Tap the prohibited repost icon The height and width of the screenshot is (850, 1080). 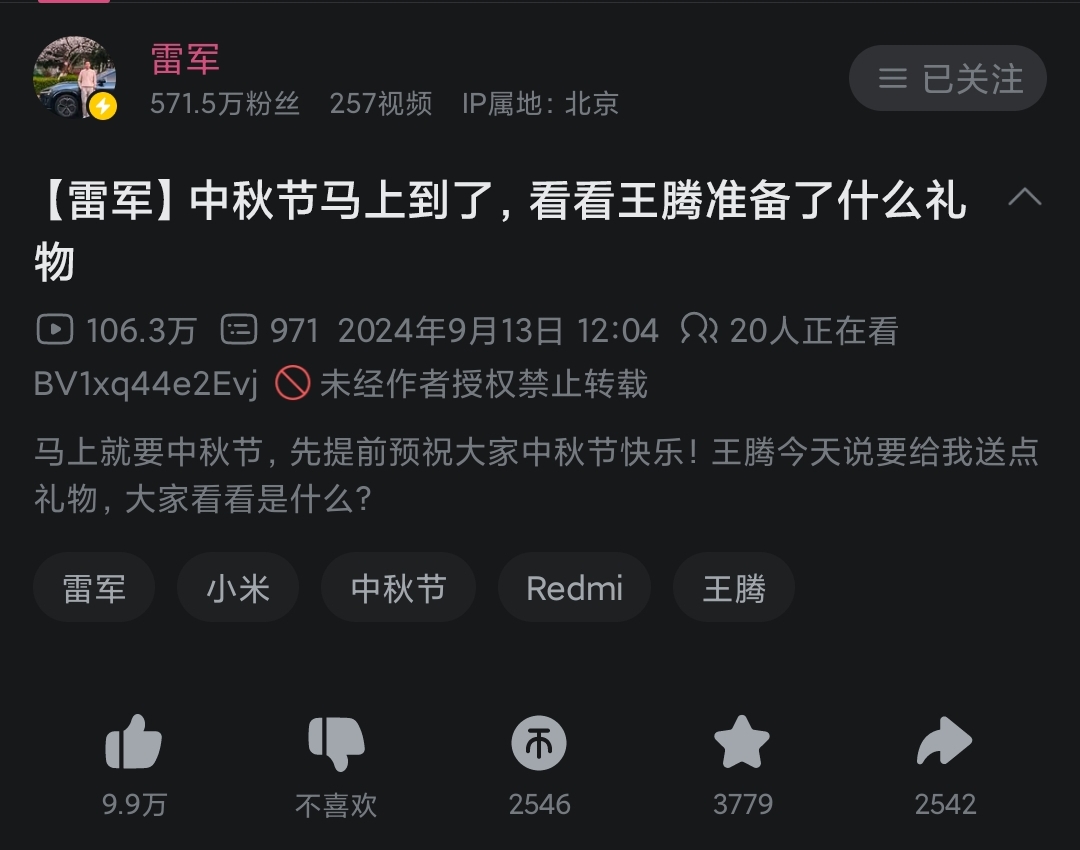(x=293, y=383)
